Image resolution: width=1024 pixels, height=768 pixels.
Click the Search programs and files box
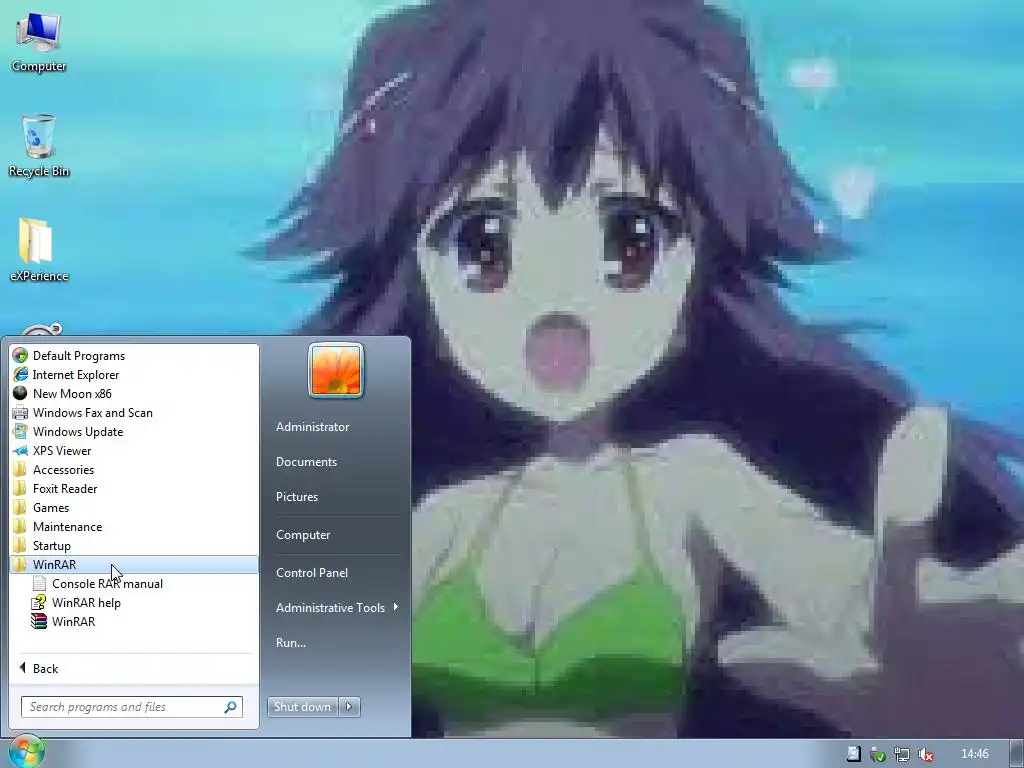pos(132,707)
